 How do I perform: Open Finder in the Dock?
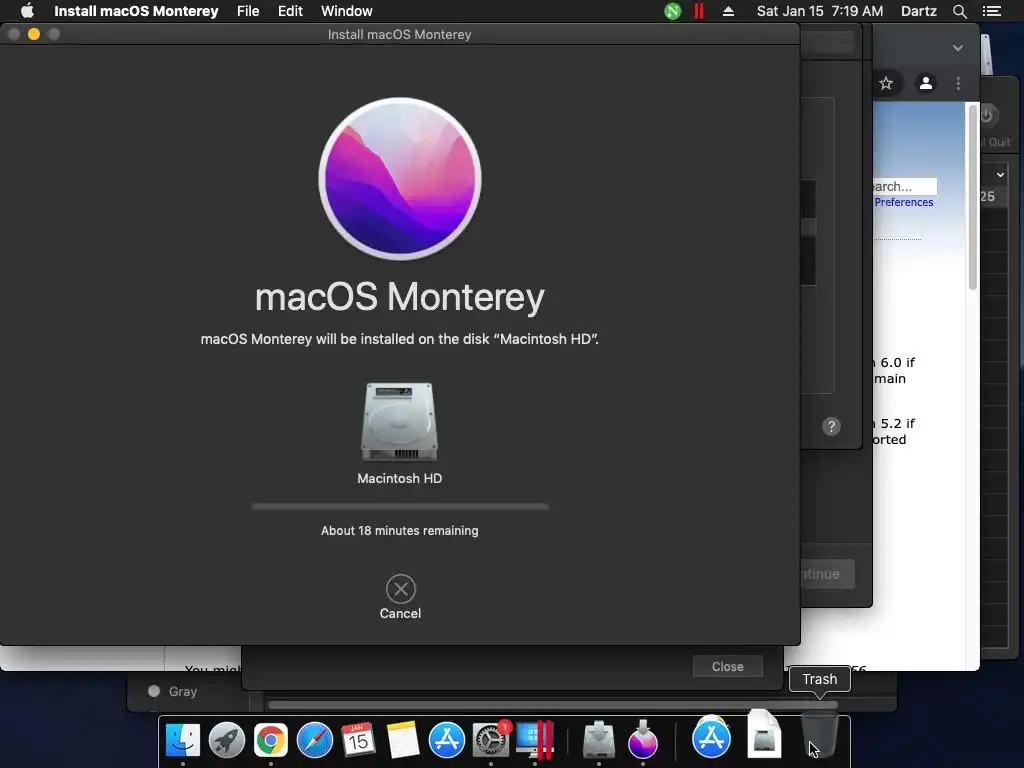pos(183,740)
